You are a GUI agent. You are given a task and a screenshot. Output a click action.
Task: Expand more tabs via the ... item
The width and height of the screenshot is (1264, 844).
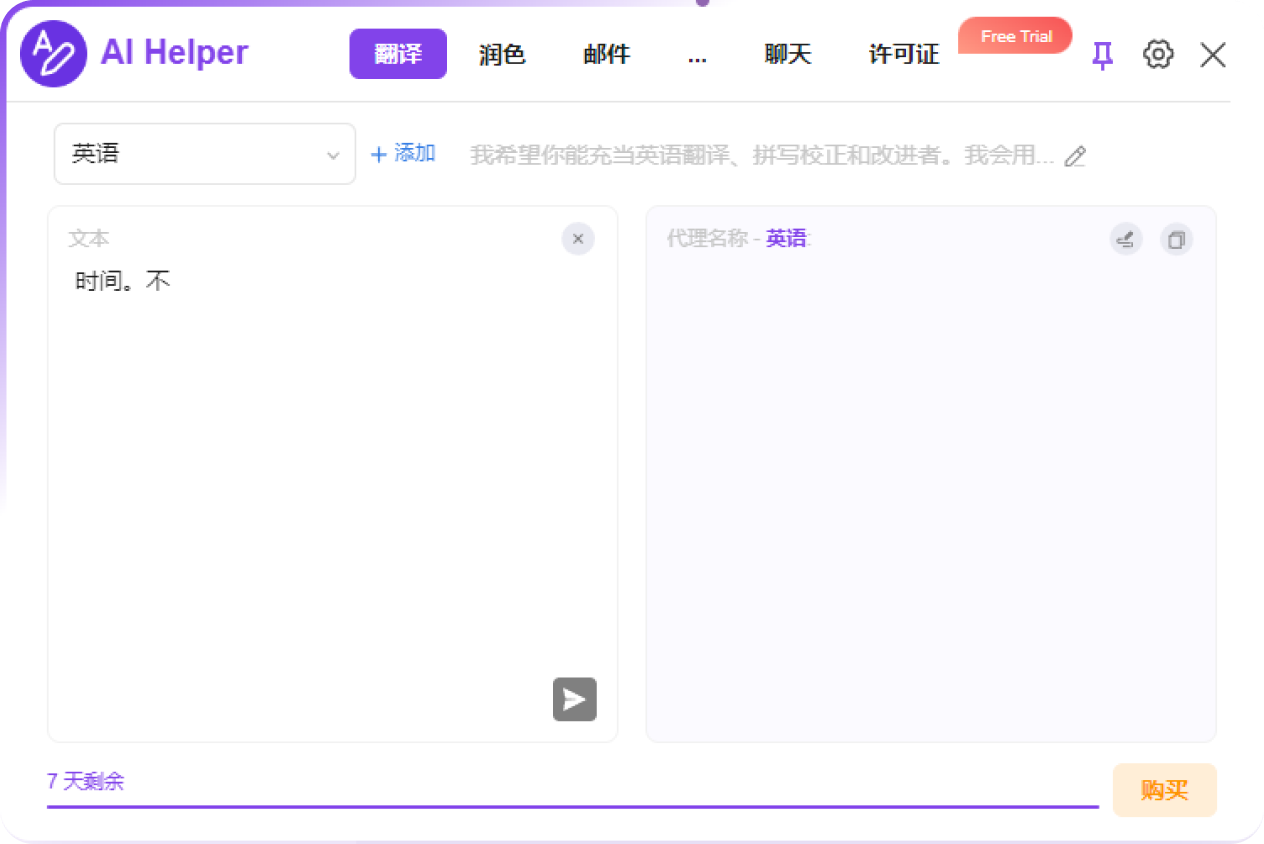[697, 54]
